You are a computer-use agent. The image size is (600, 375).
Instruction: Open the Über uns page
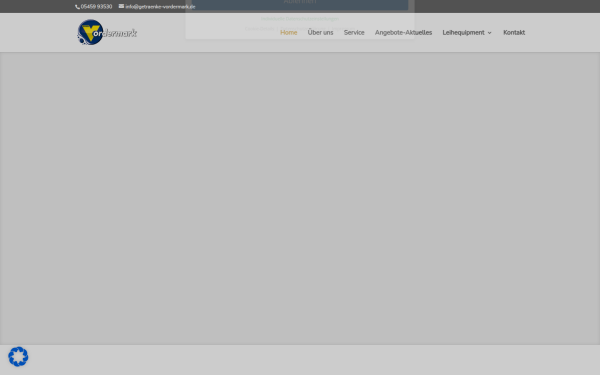320,33
